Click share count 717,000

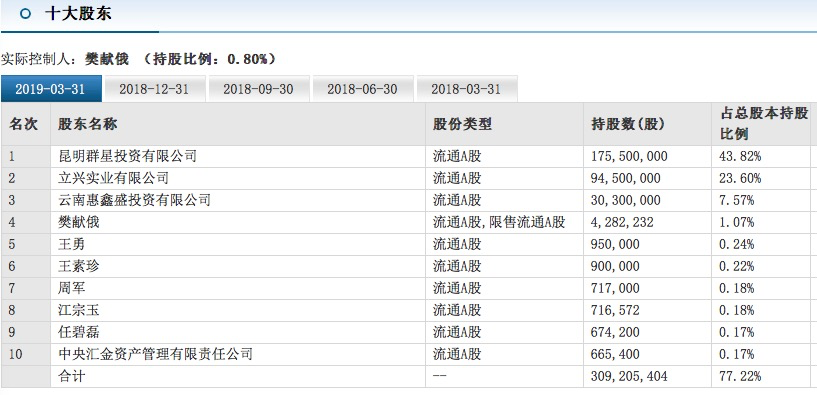coord(615,289)
